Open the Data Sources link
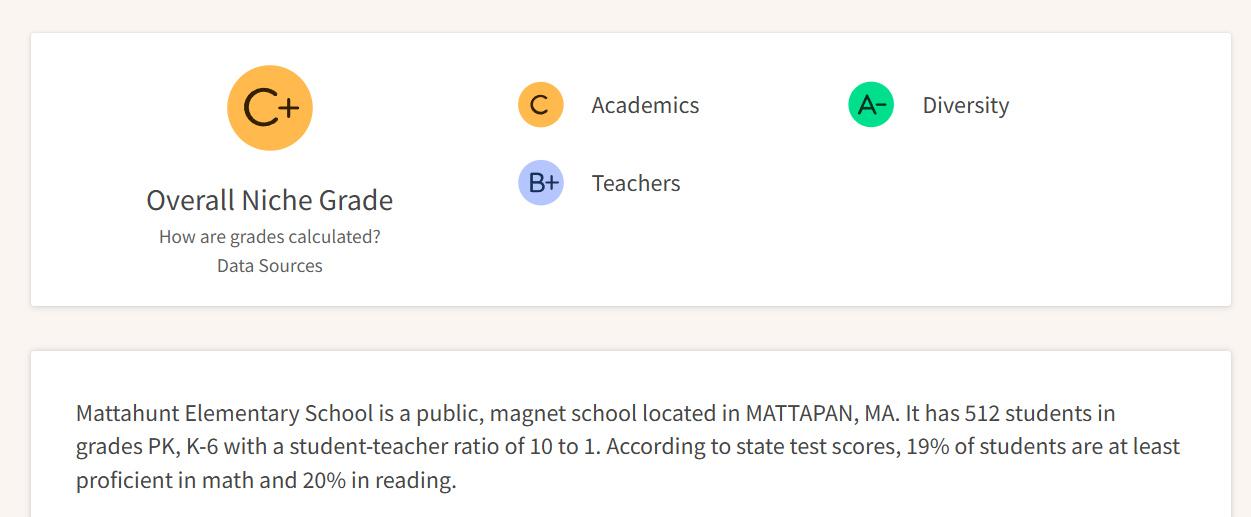This screenshot has height=517, width=1251. 270,266
